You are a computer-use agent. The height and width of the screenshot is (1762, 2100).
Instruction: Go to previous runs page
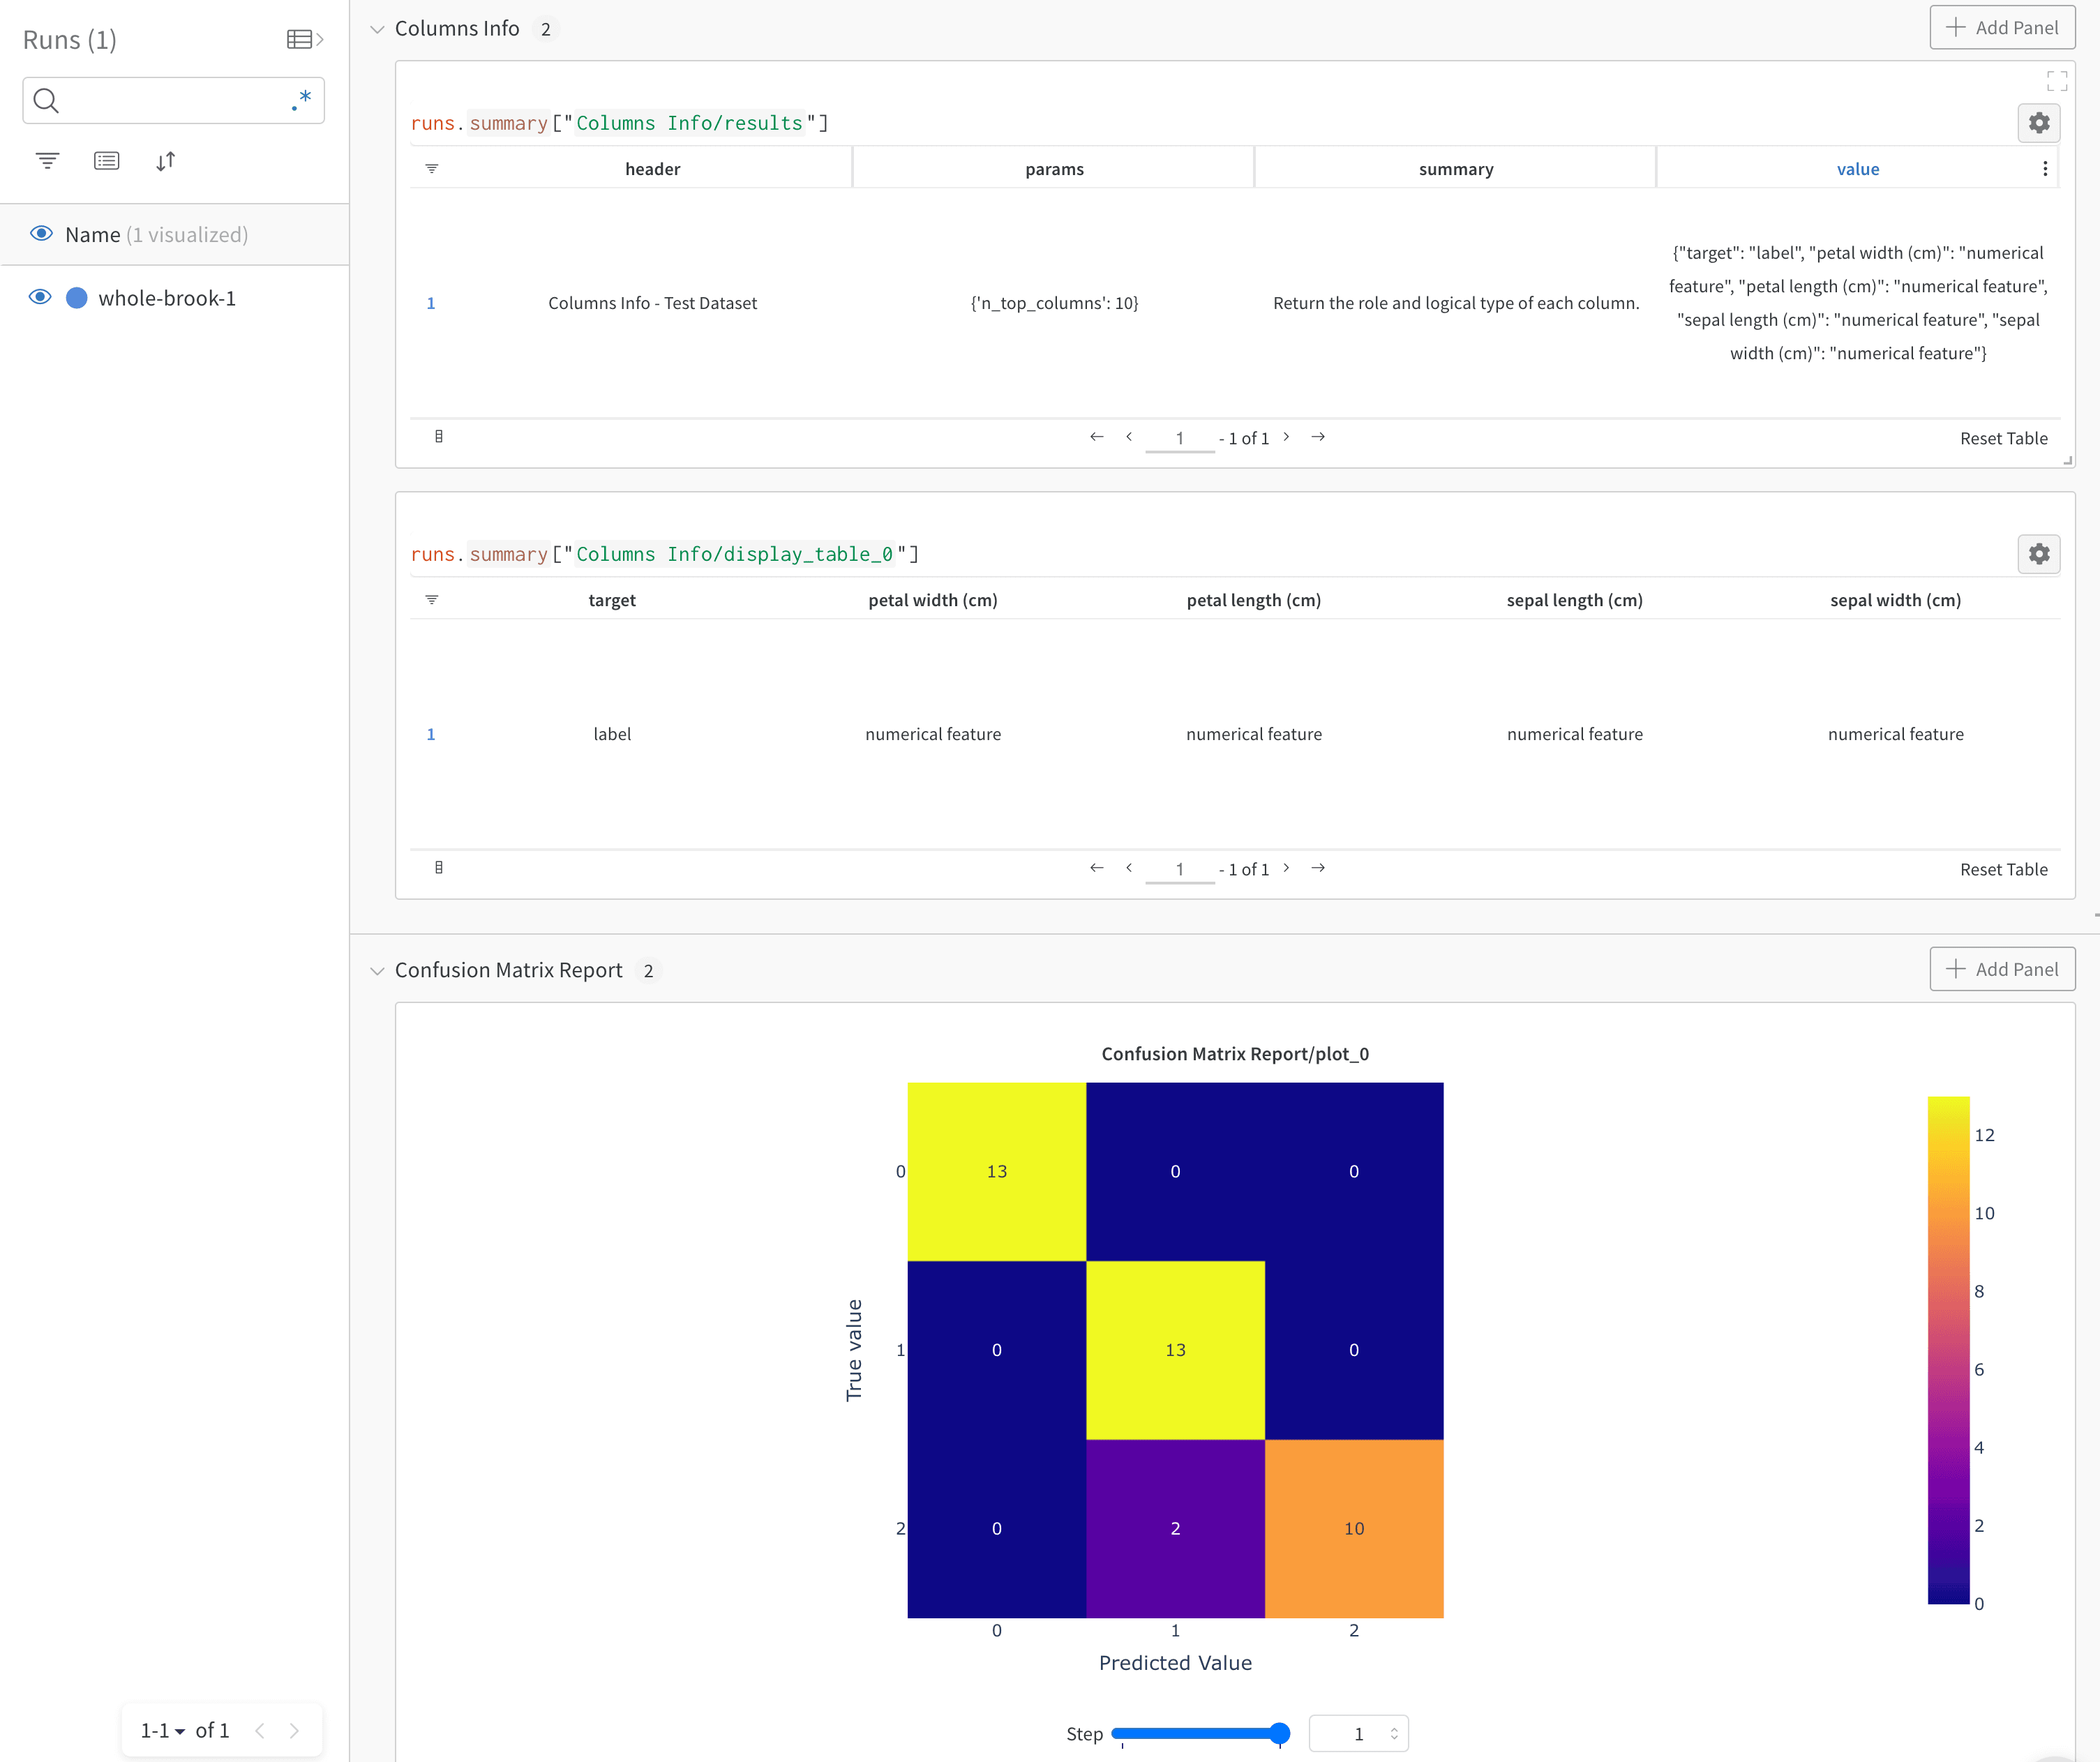tap(260, 1730)
